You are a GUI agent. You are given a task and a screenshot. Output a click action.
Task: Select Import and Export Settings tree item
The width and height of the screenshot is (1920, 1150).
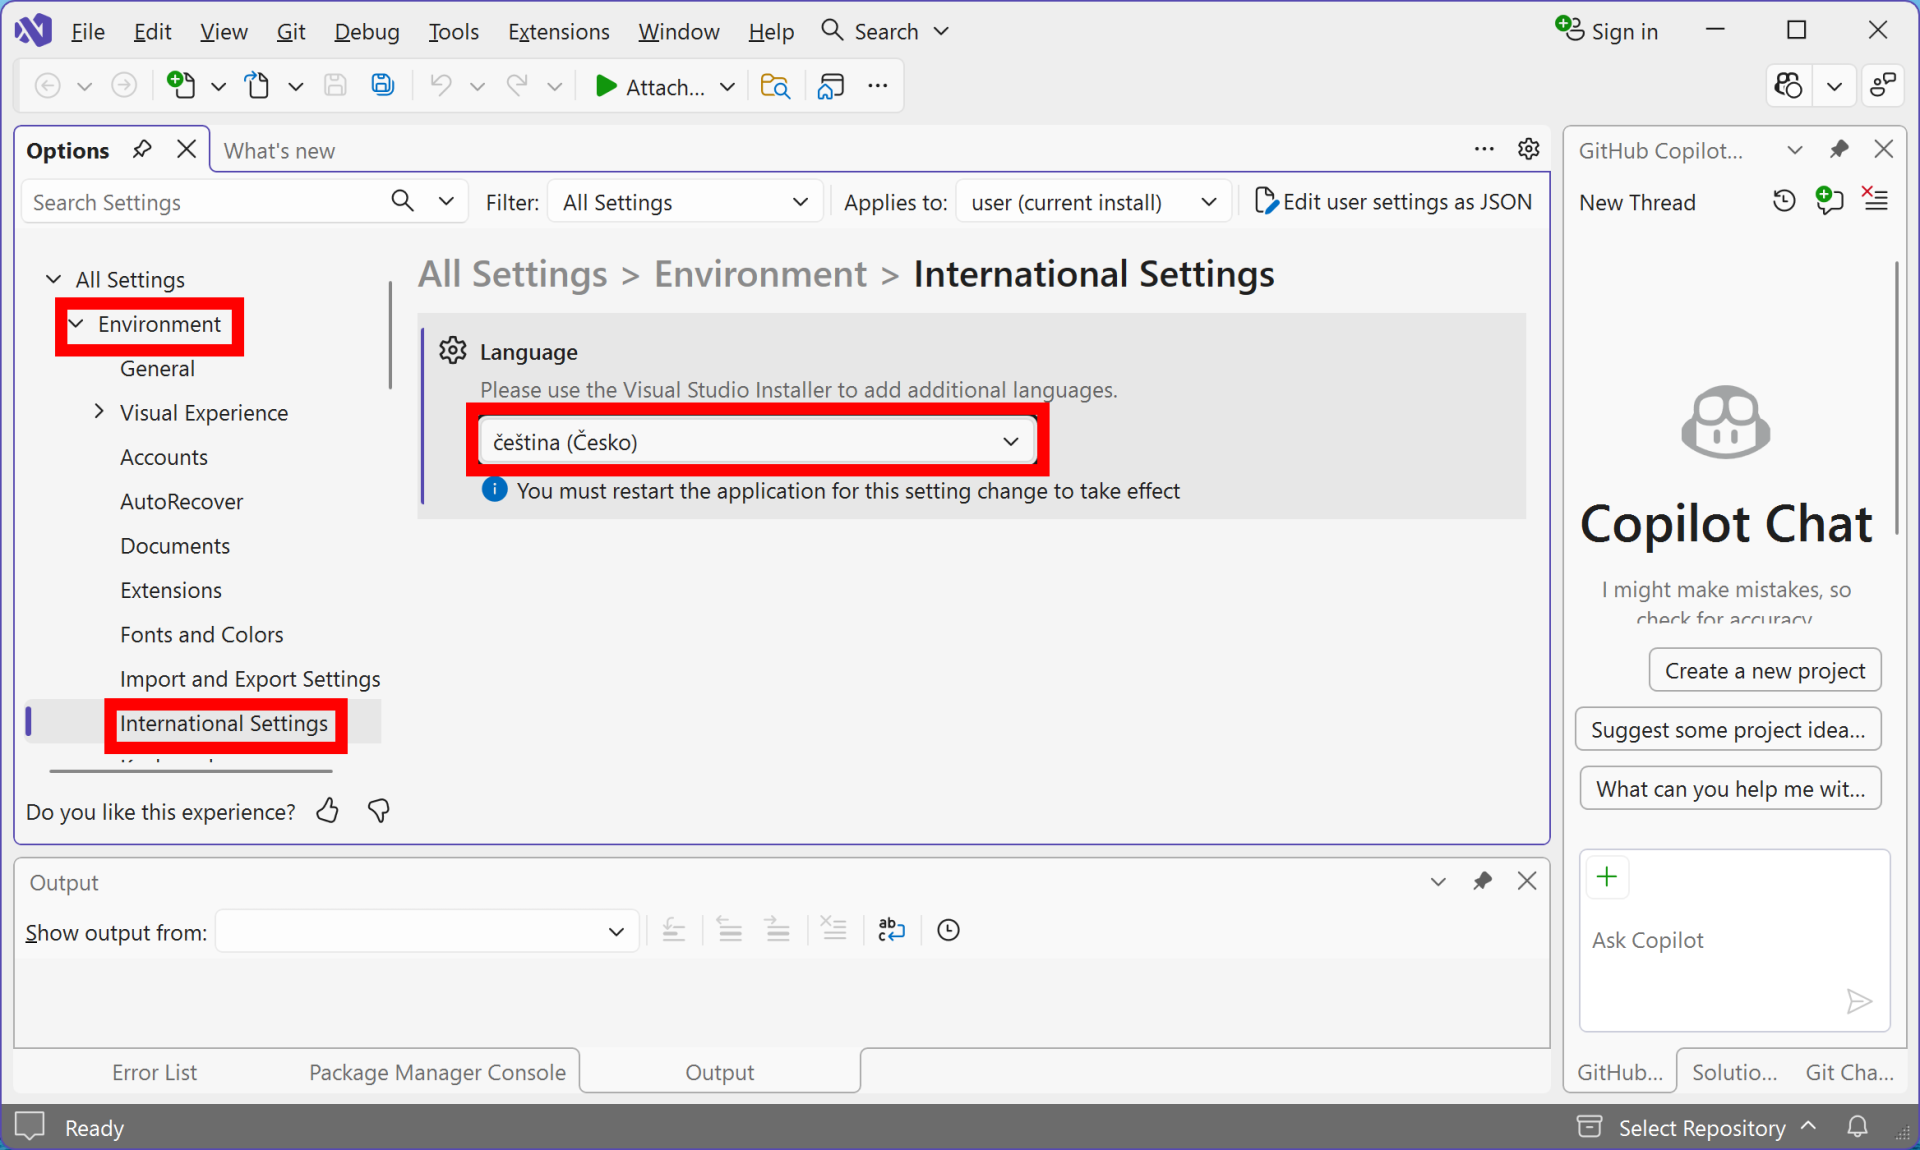point(250,678)
